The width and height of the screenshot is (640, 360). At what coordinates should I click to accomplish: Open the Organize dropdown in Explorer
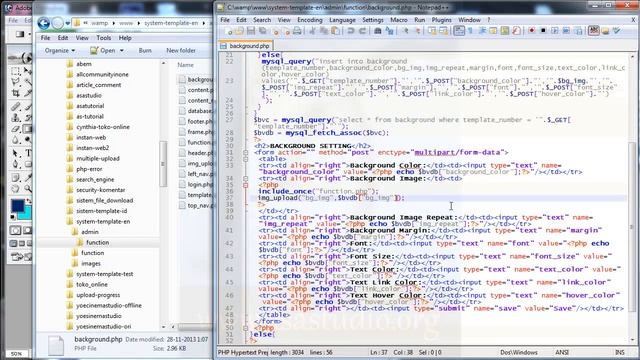point(60,51)
